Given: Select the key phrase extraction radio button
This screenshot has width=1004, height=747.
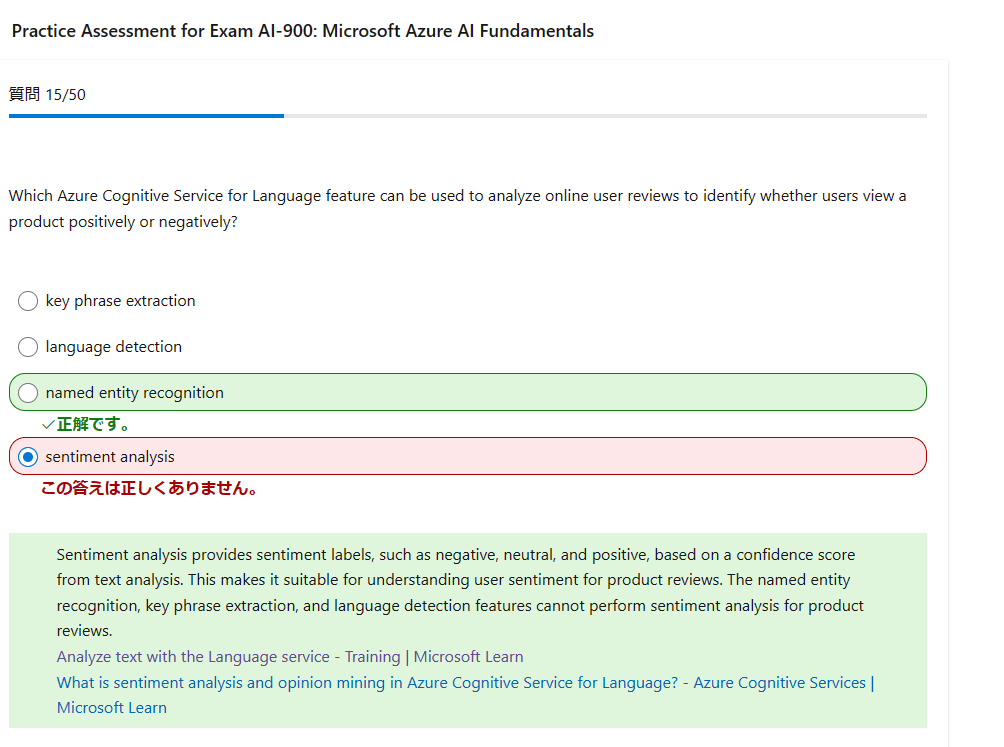Looking at the screenshot, I should point(28,301).
